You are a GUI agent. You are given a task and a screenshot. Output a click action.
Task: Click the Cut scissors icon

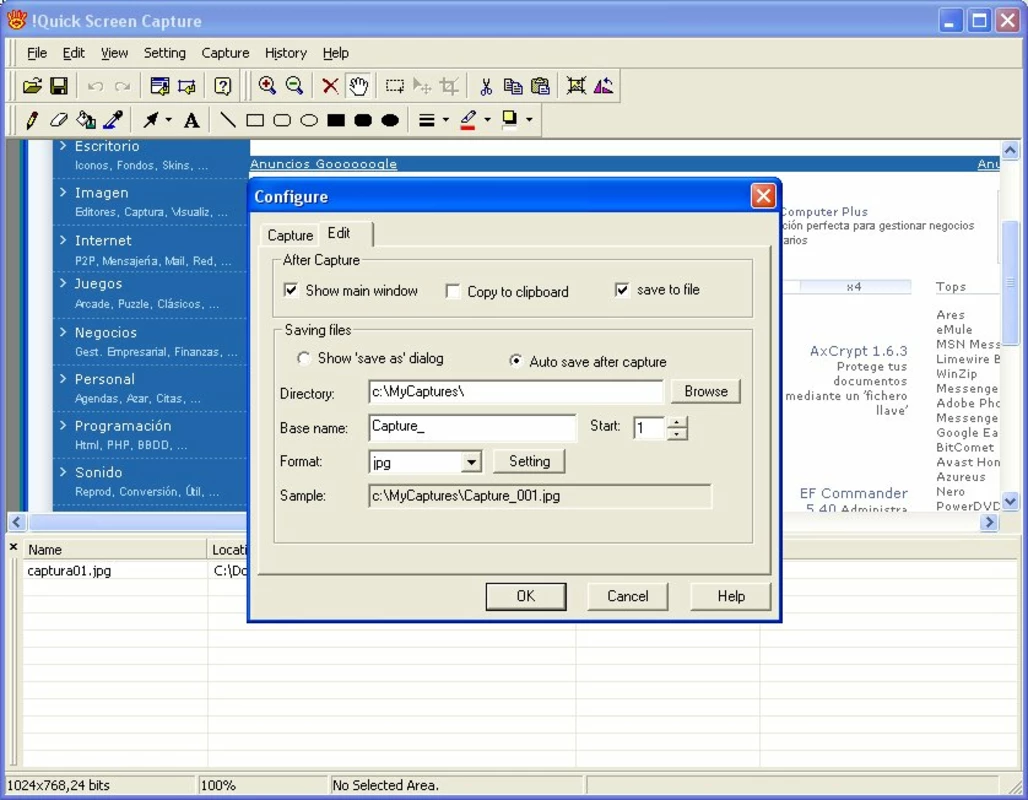click(x=486, y=86)
